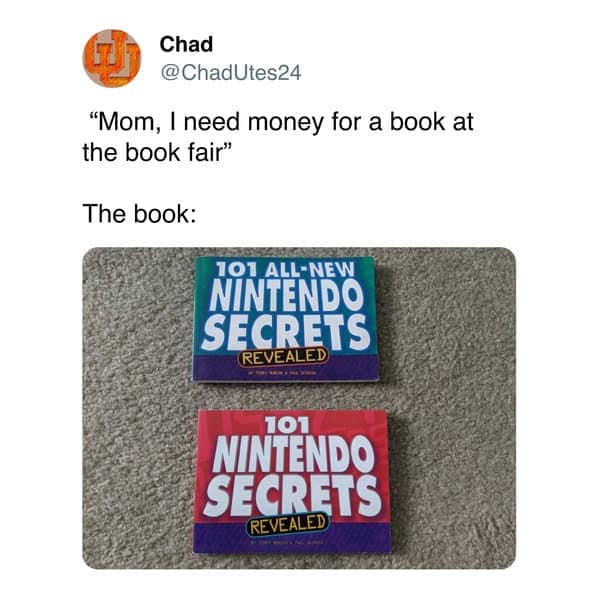Image resolution: width=599 pixels, height=599 pixels.
Task: Click SECRETS word on the teal cover
Action: coord(286,332)
